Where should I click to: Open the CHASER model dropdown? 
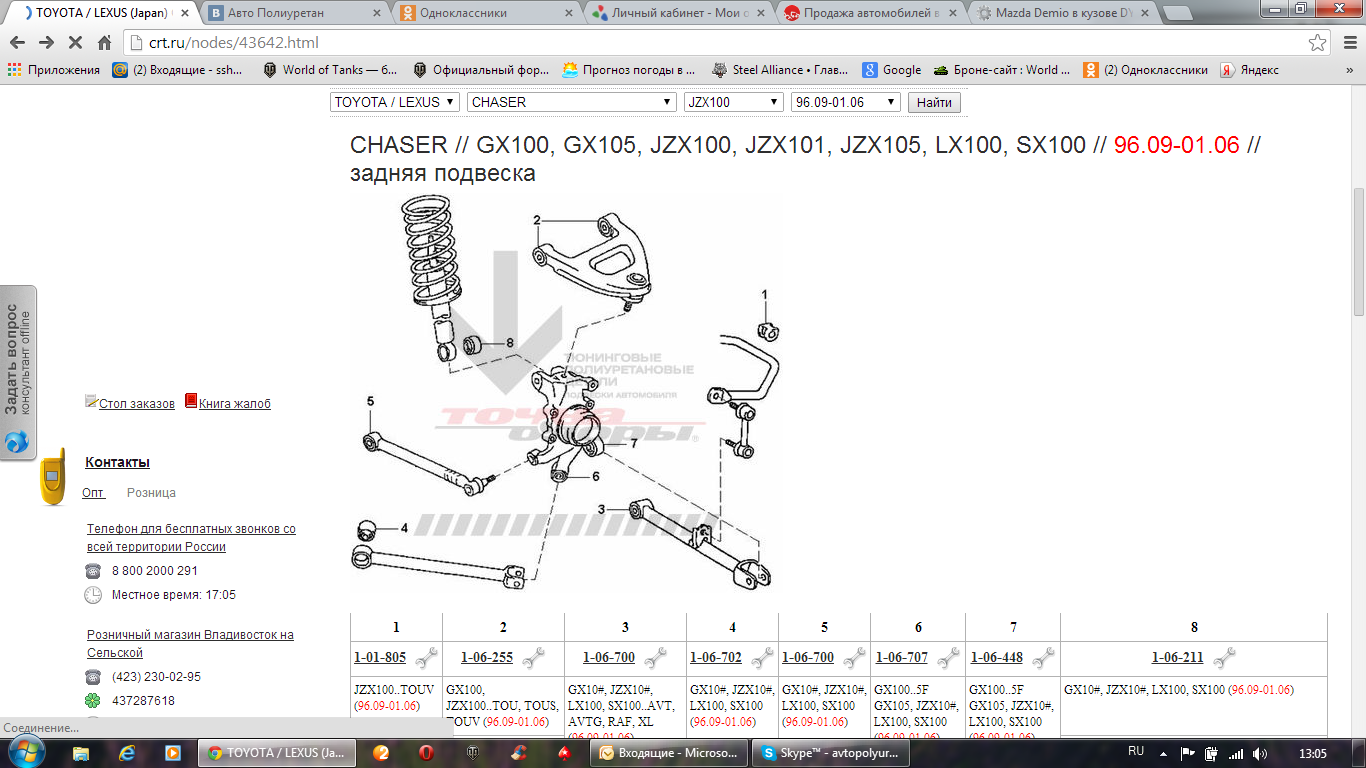point(572,102)
